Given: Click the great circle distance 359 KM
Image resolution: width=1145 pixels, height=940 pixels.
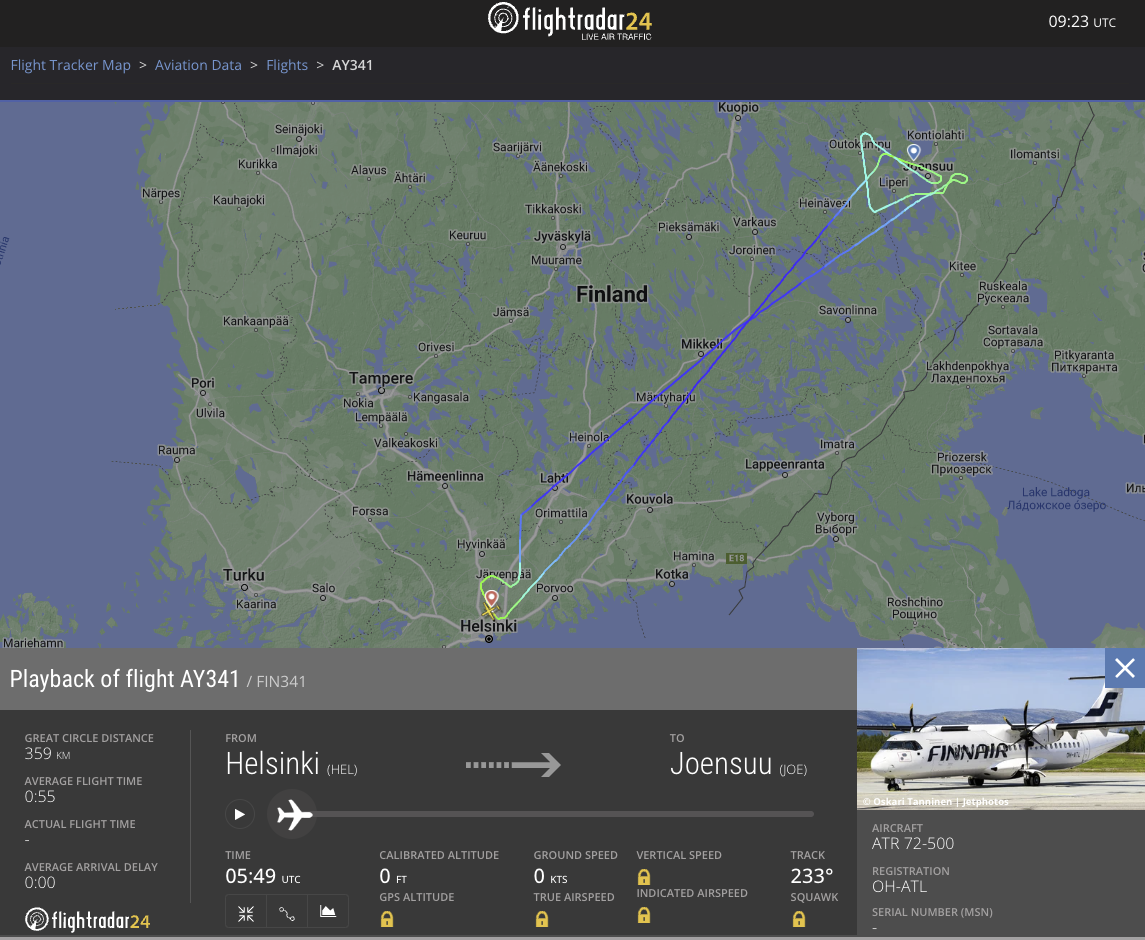Looking at the screenshot, I should [x=47, y=754].
